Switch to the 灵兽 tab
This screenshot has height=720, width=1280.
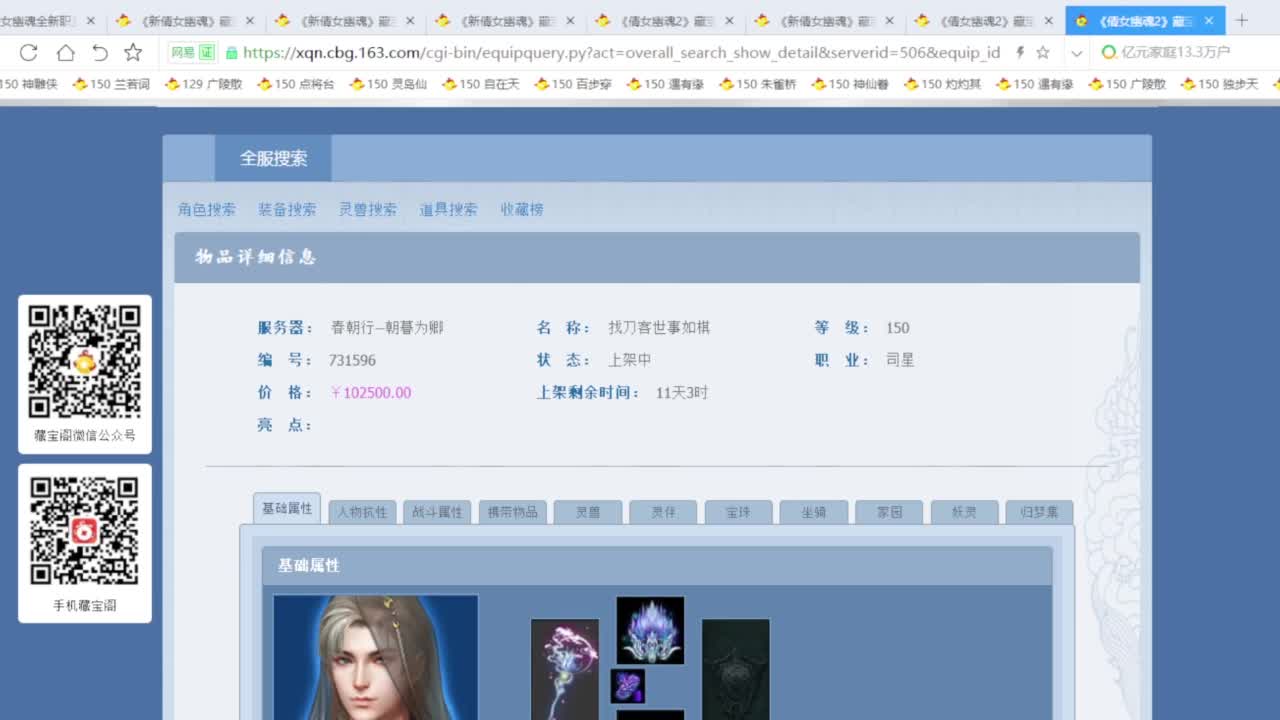(x=588, y=512)
